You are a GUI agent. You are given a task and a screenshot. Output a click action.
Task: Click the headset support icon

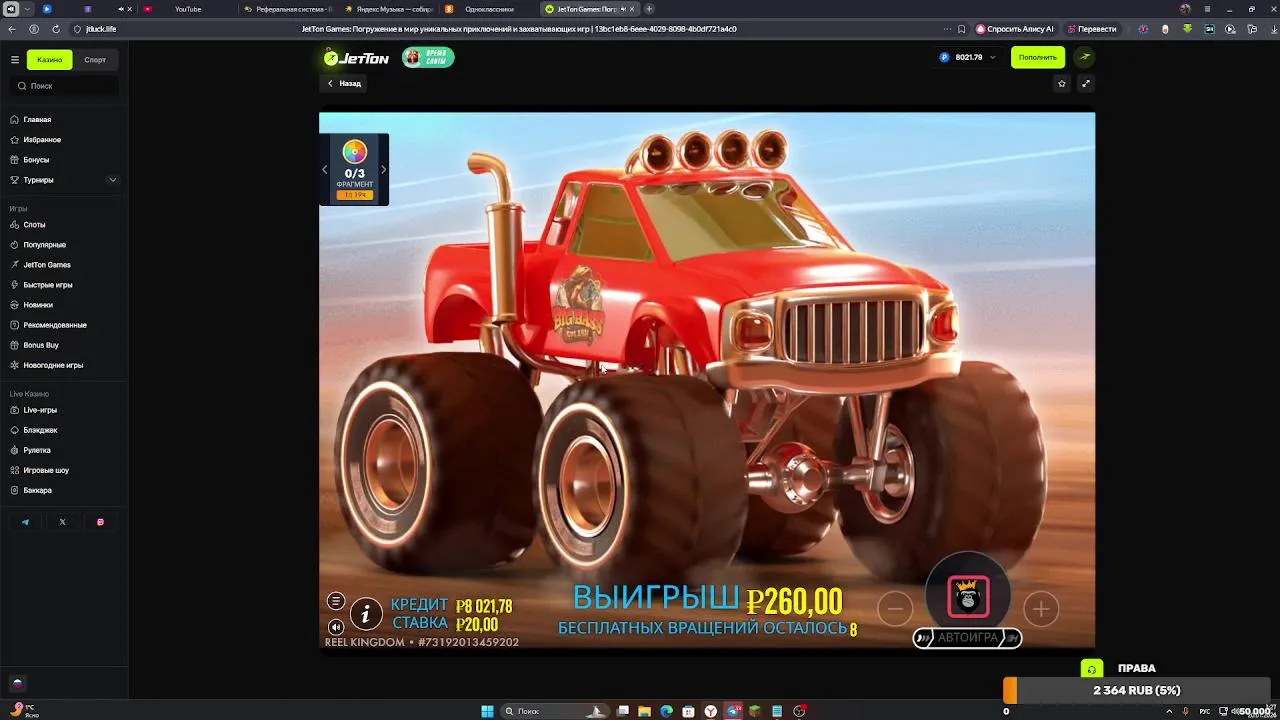click(x=1092, y=669)
